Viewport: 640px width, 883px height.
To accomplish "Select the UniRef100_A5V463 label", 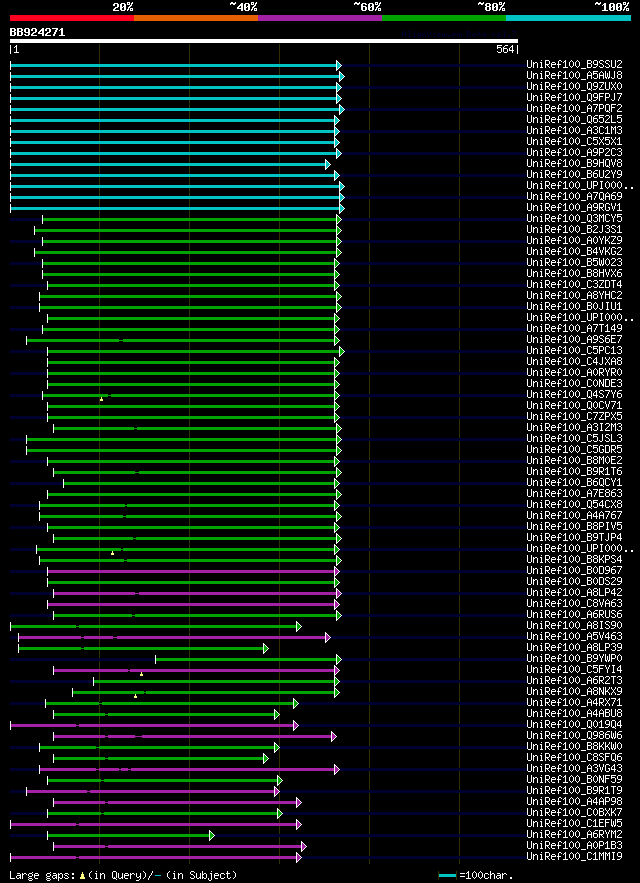I will (x=574, y=637).
